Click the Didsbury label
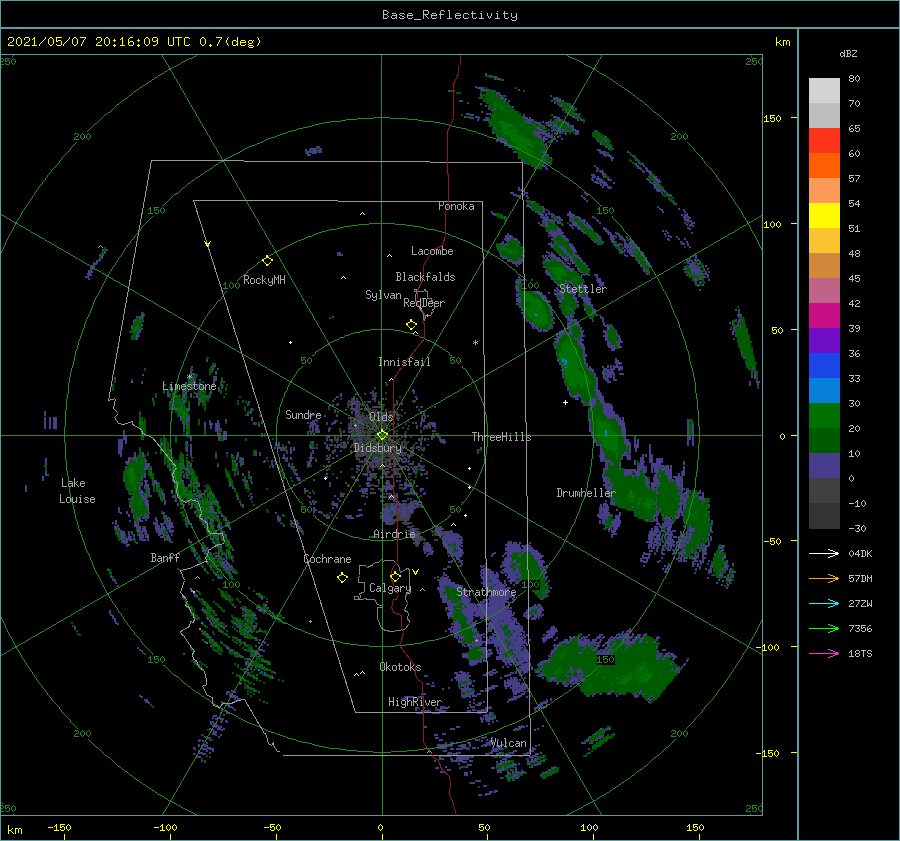This screenshot has height=841, width=900. (378, 448)
